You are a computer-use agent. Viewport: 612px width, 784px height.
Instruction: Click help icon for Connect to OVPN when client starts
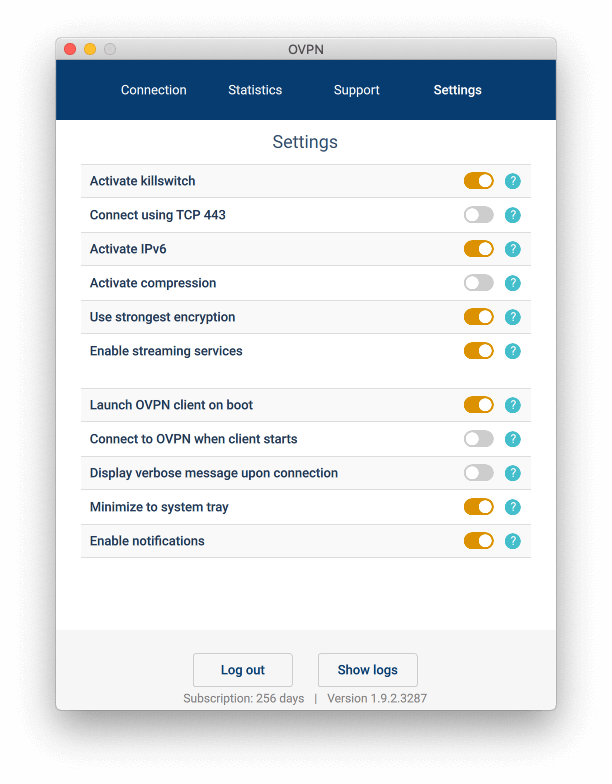coord(512,439)
